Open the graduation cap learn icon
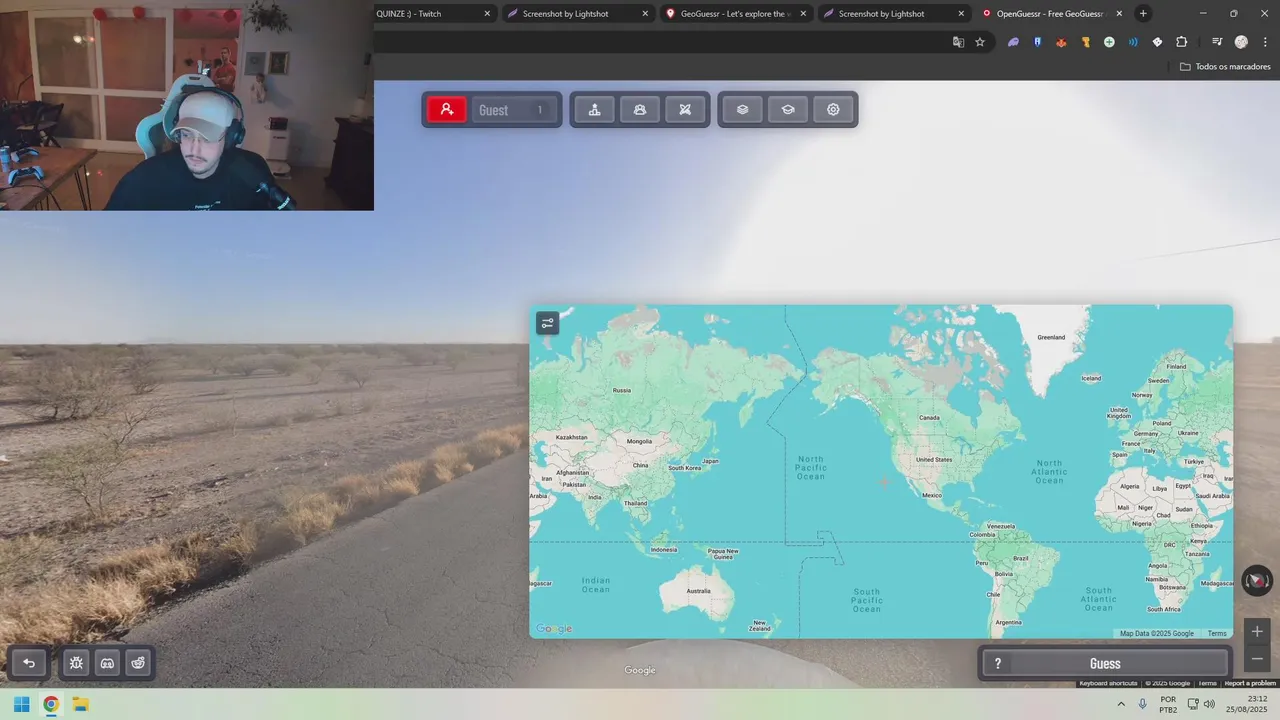This screenshot has width=1280, height=720. (788, 110)
